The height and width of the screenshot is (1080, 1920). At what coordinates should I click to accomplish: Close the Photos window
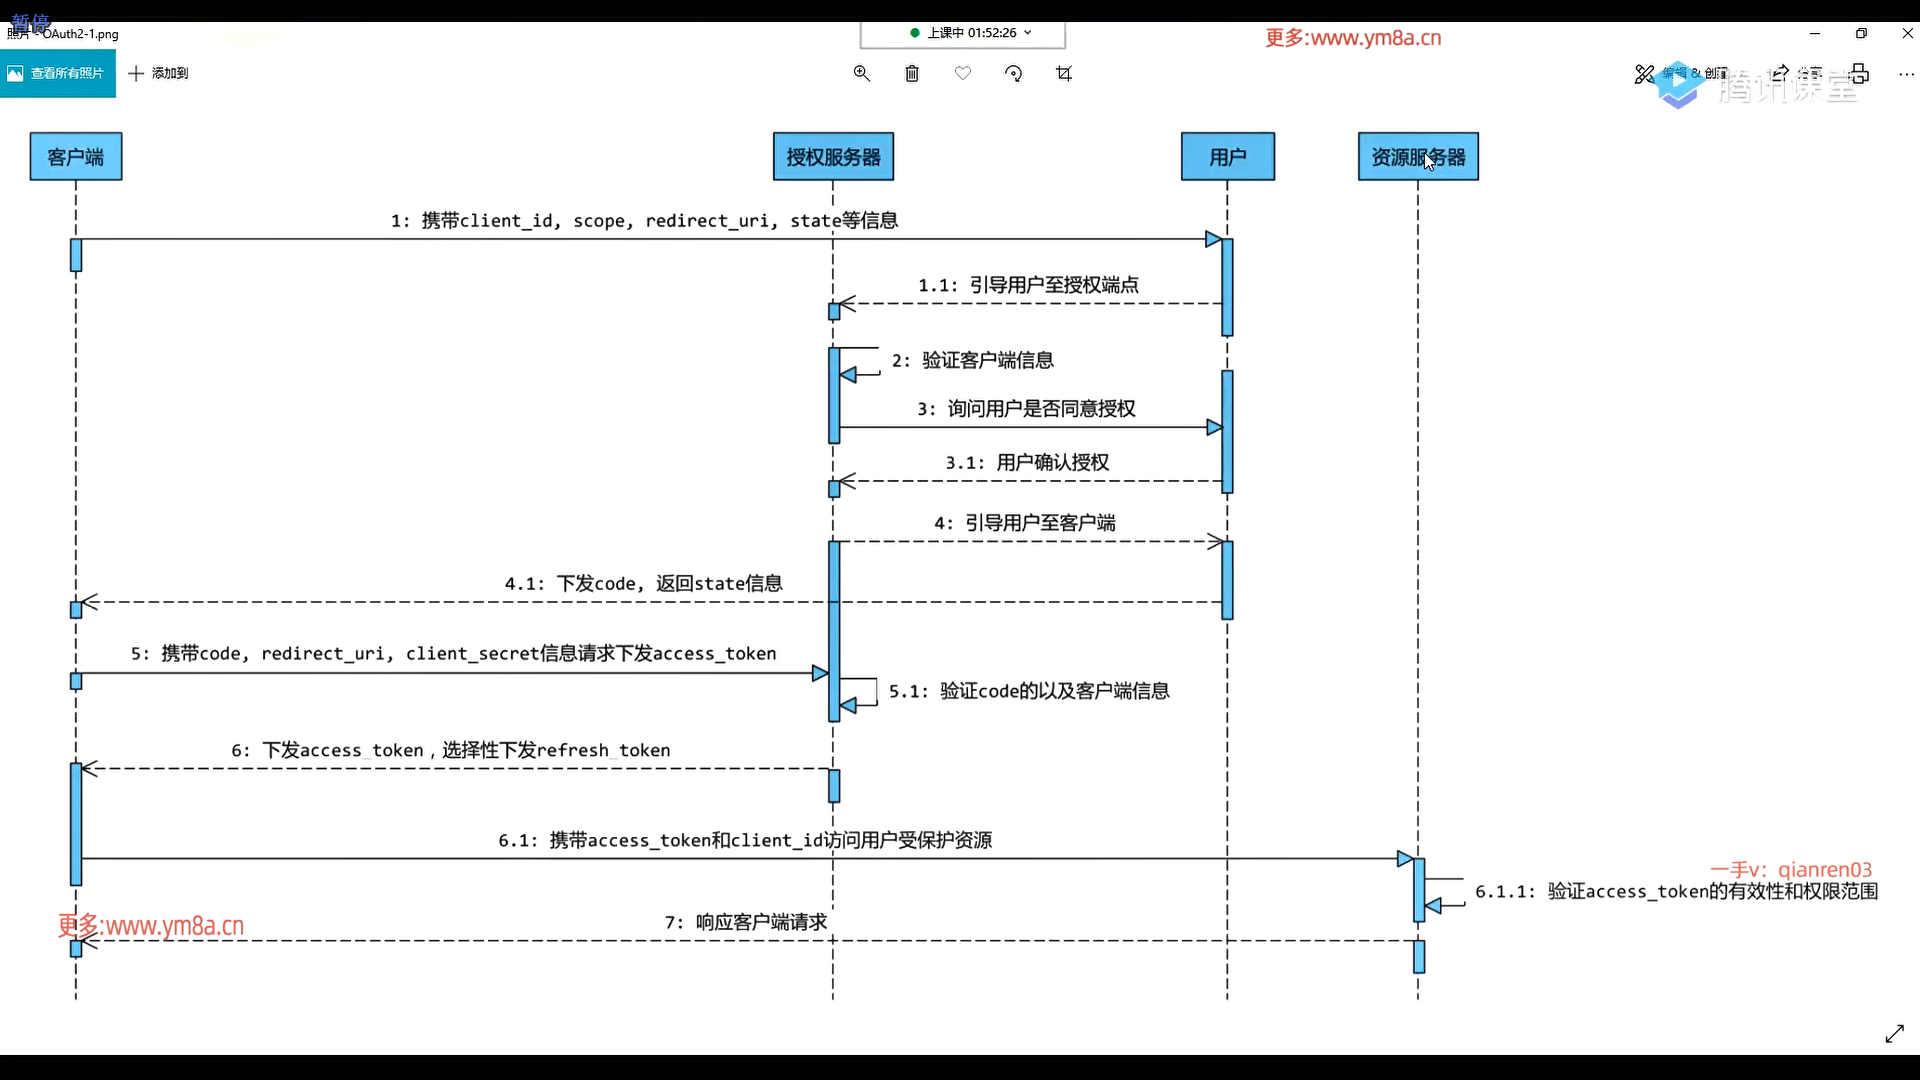click(1907, 33)
